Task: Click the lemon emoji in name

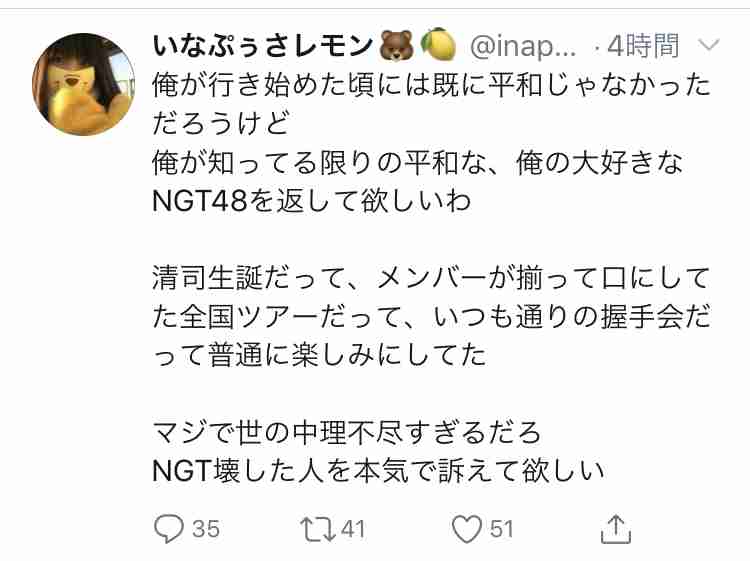Action: [438, 44]
